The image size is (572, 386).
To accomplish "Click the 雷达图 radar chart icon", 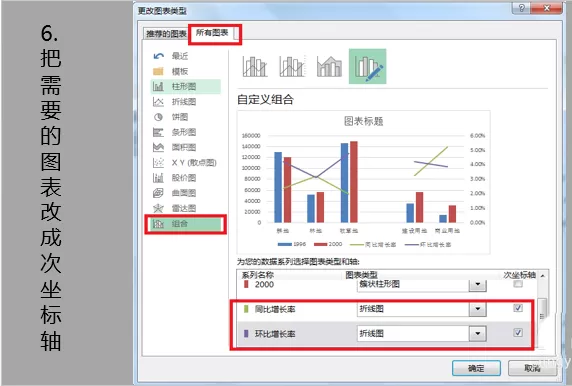I will pyautogui.click(x=158, y=208).
